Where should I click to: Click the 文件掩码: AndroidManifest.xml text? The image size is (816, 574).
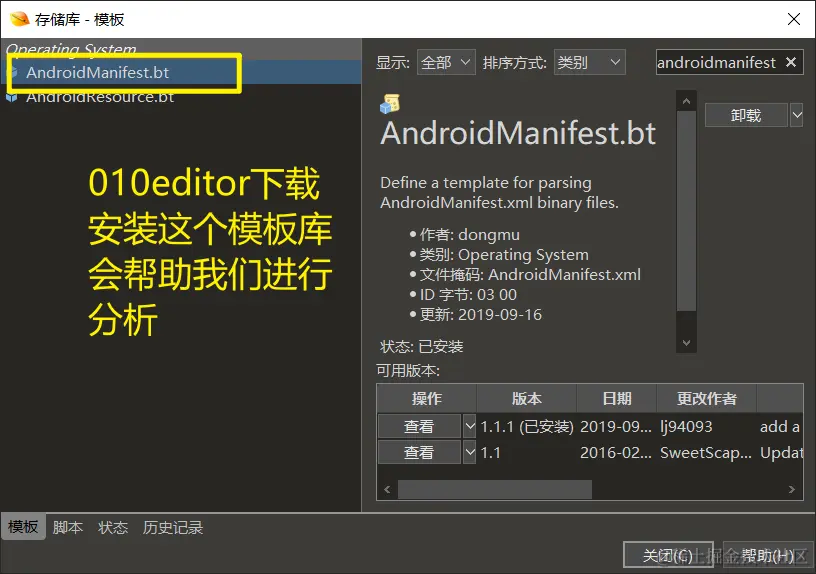(530, 274)
